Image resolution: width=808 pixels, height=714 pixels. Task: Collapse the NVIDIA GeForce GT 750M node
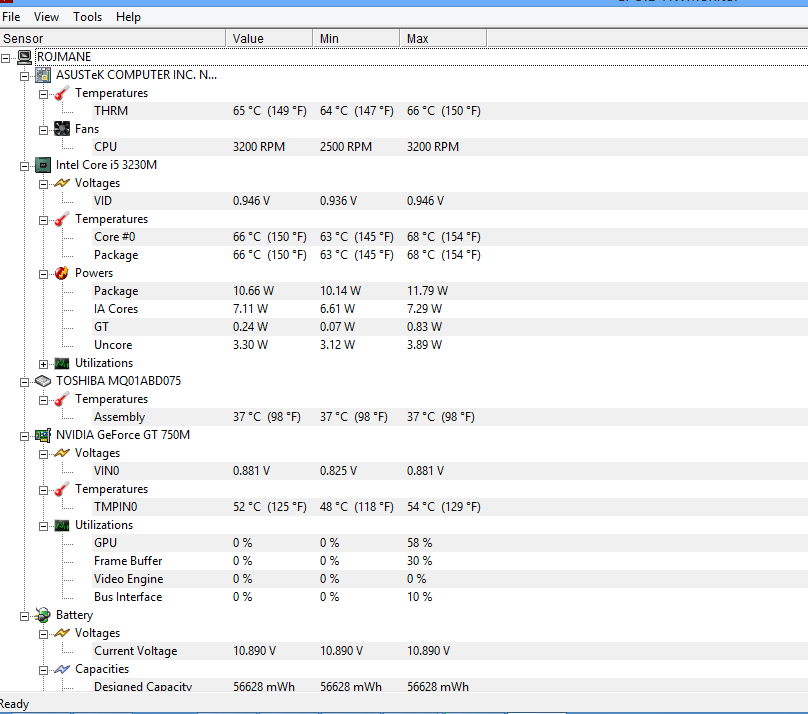coord(24,436)
